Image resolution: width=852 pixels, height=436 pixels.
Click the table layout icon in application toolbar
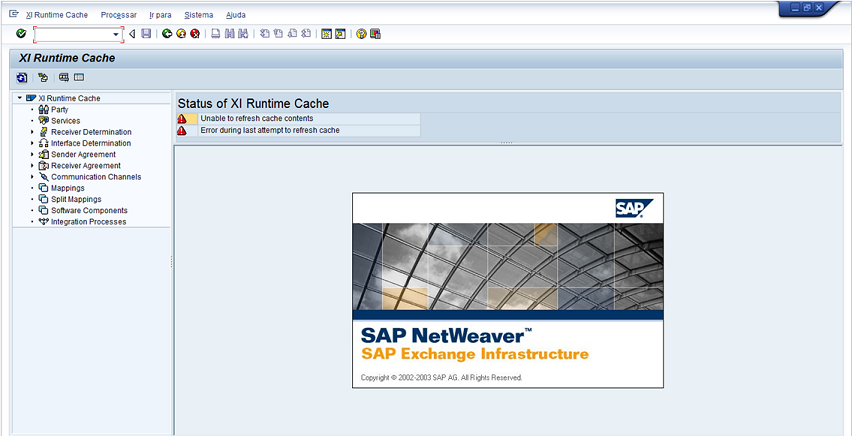pos(79,78)
